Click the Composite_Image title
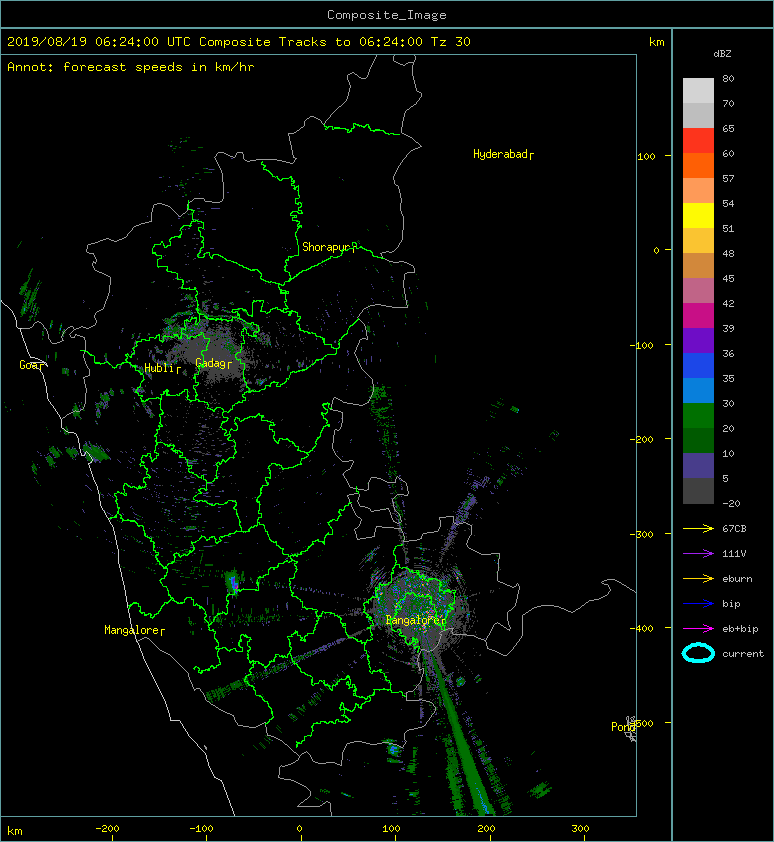Screen dimensions: 774x842 [x=387, y=15]
